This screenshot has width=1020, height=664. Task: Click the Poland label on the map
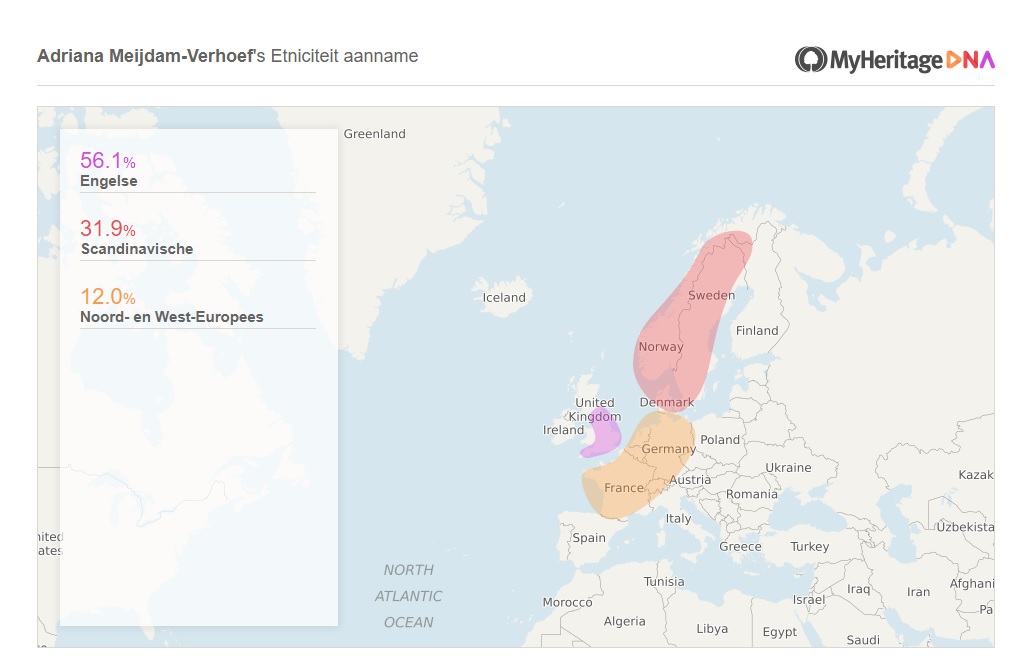tap(720, 440)
